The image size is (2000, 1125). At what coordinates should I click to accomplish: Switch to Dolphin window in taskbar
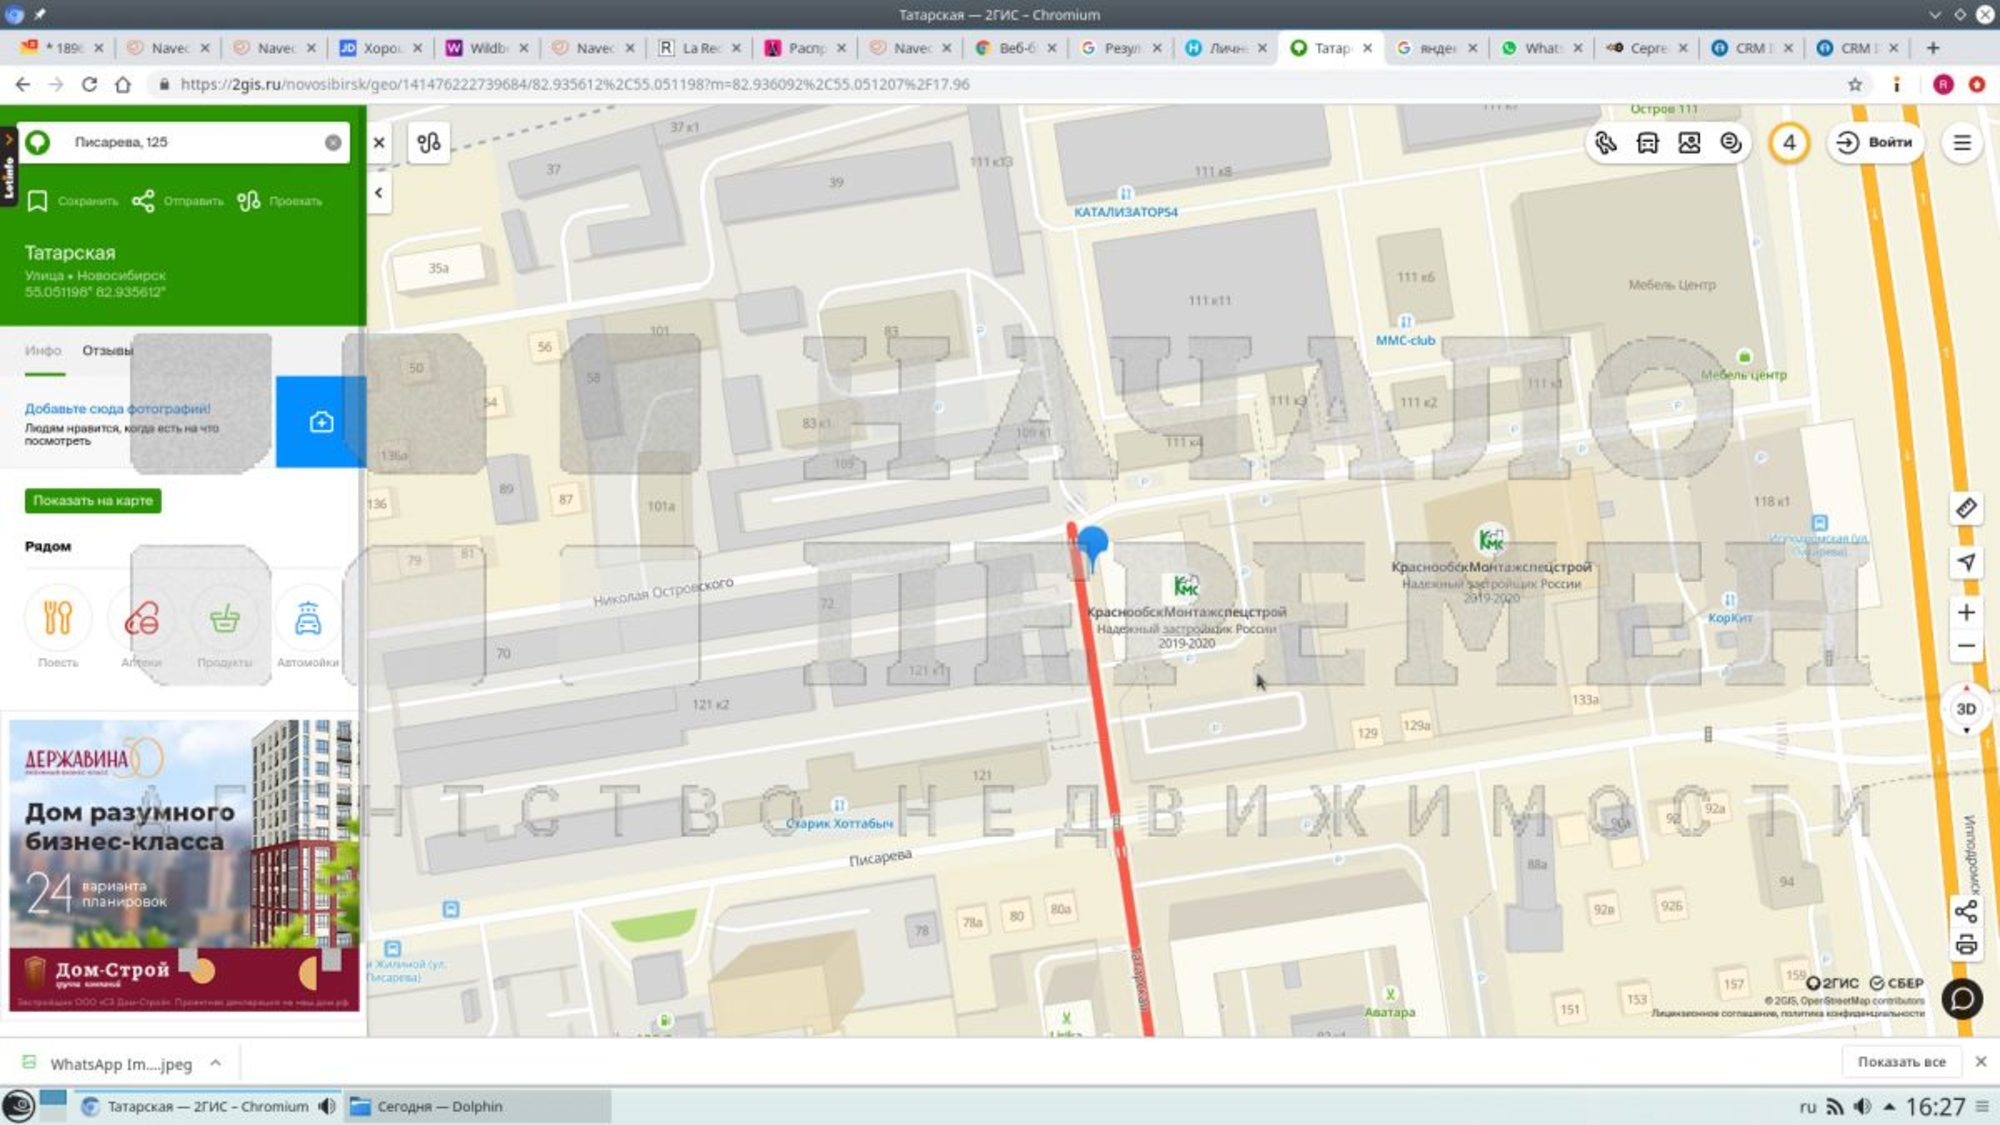point(477,1106)
